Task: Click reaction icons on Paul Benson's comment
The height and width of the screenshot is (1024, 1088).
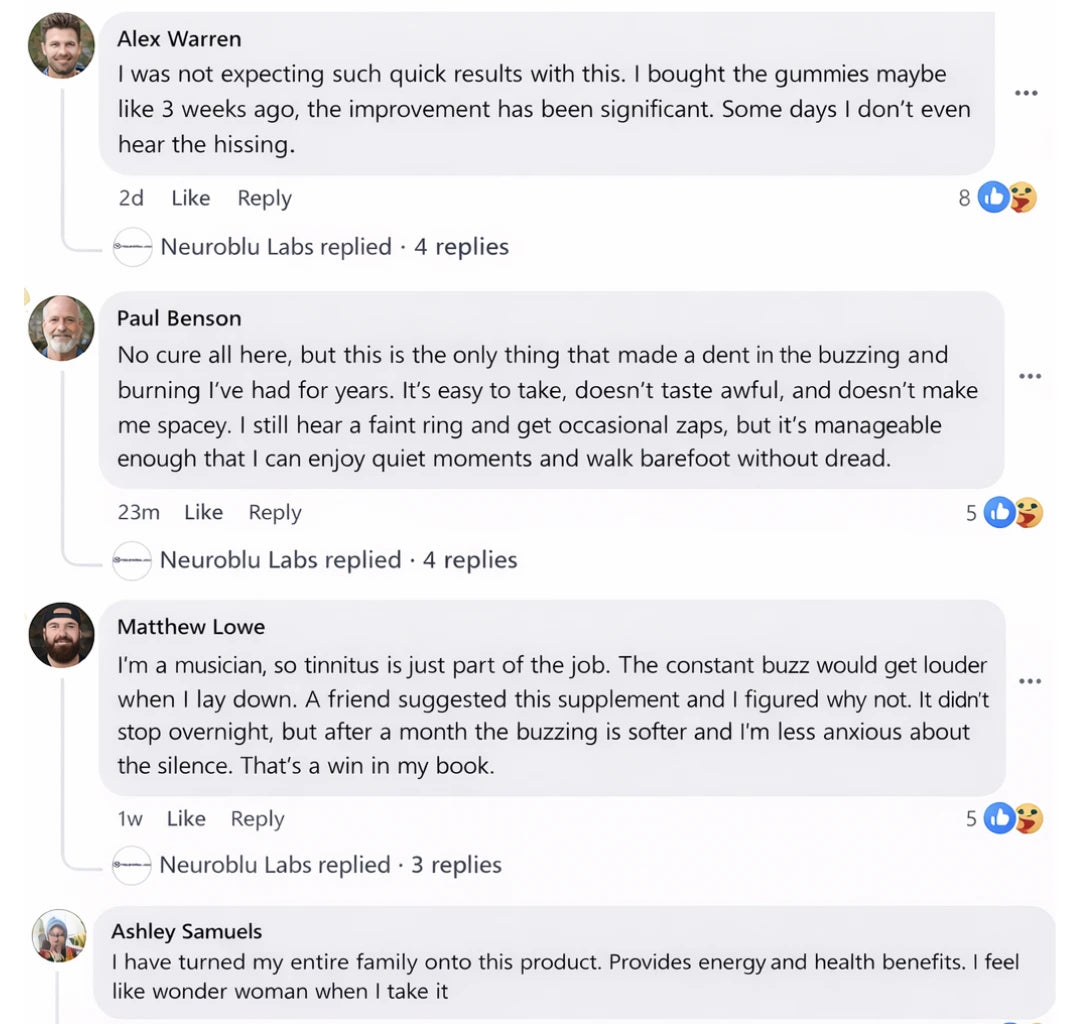Action: pyautogui.click(x=1013, y=513)
